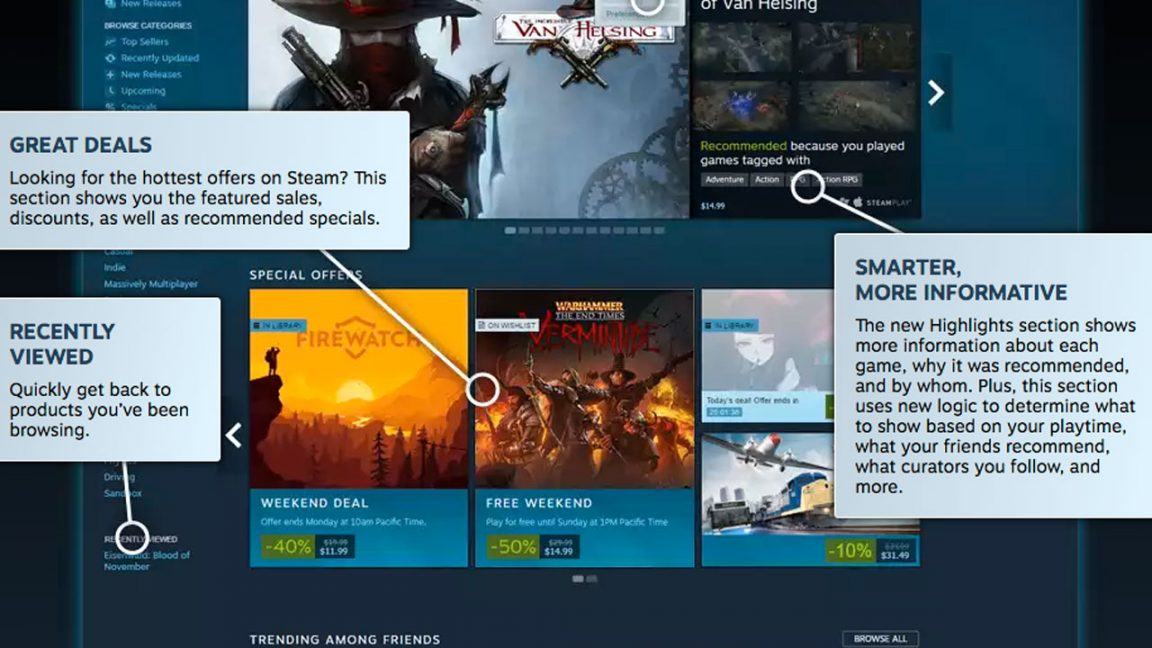Image resolution: width=1152 pixels, height=648 pixels.
Task: Click the New Releases plus icon in sidebar
Action: 110,74
